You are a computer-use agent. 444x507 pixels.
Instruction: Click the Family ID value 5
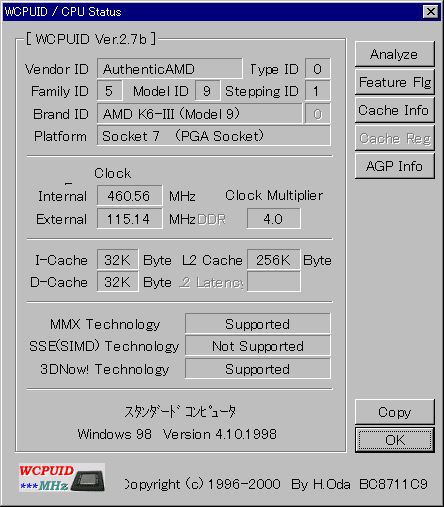(110, 91)
